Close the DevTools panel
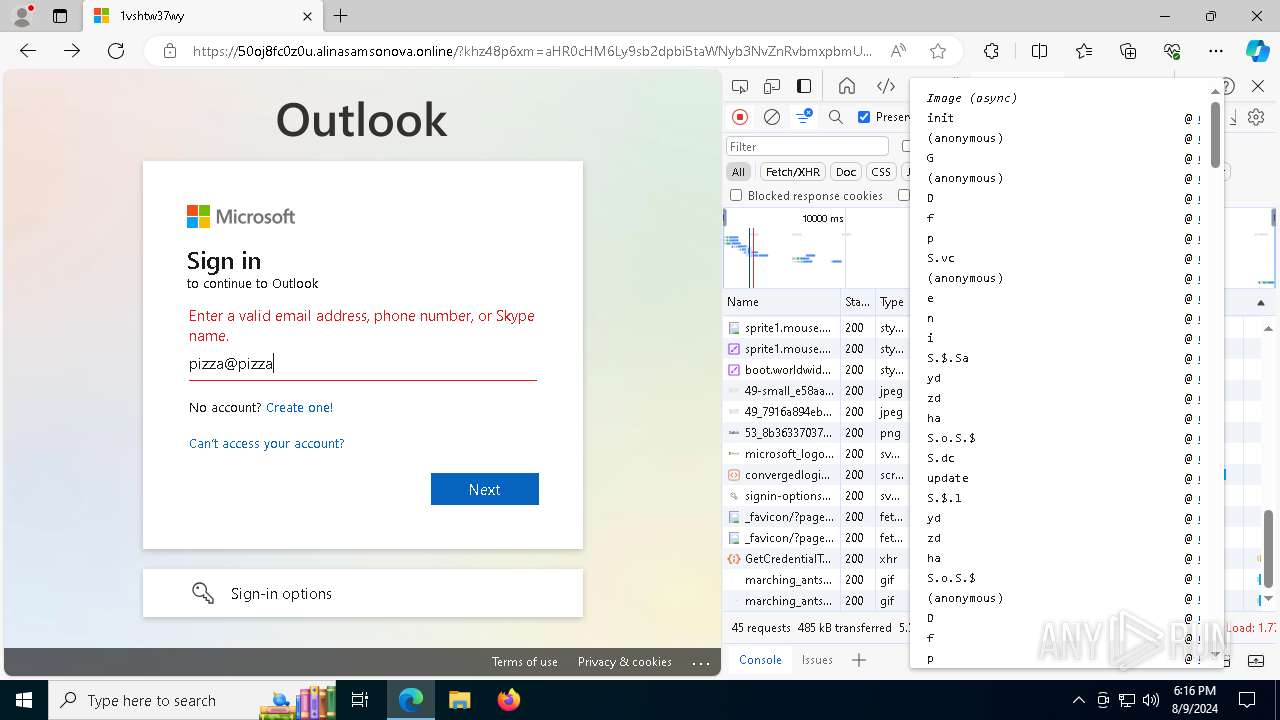The height and width of the screenshot is (720, 1280). [x=1258, y=87]
